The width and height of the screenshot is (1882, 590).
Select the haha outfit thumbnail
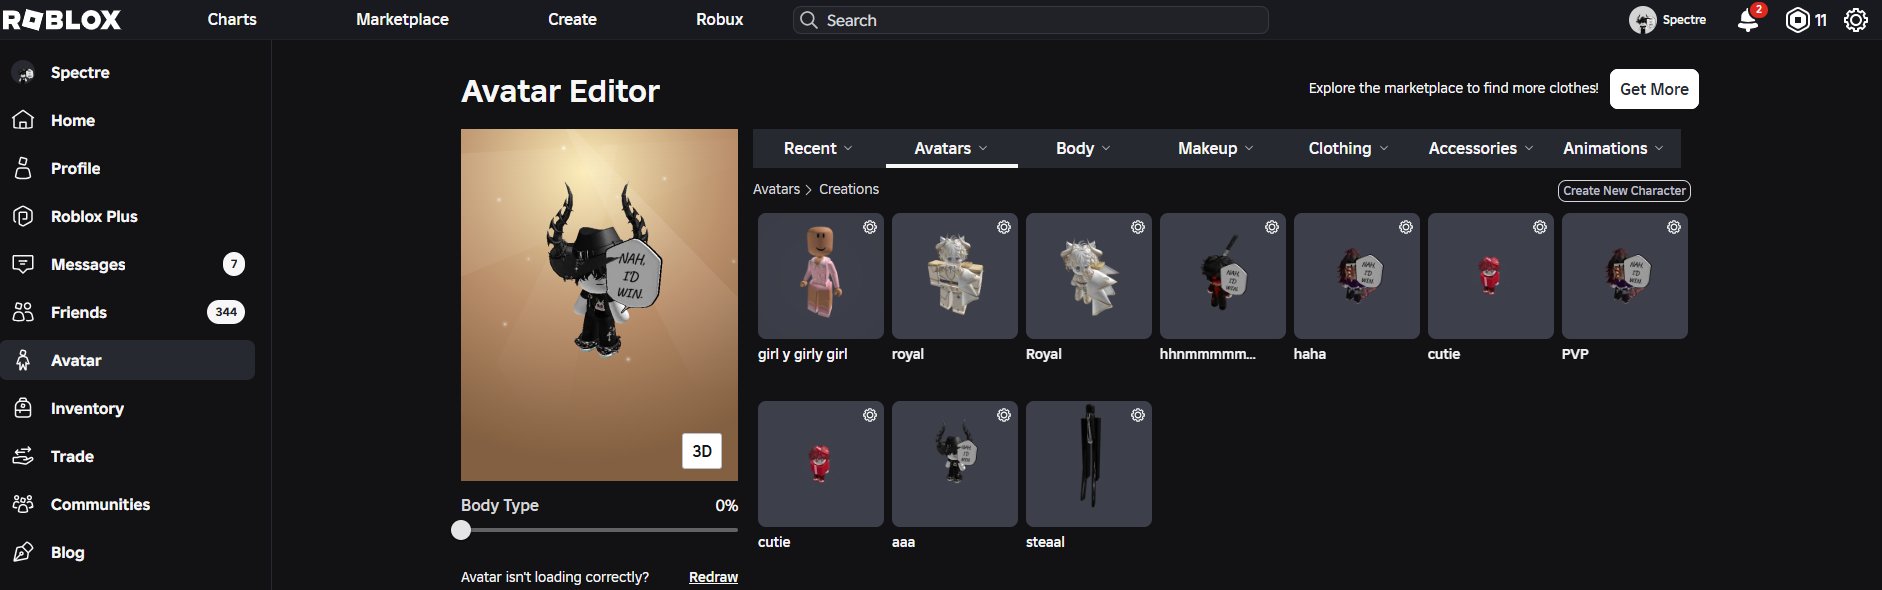(1357, 276)
